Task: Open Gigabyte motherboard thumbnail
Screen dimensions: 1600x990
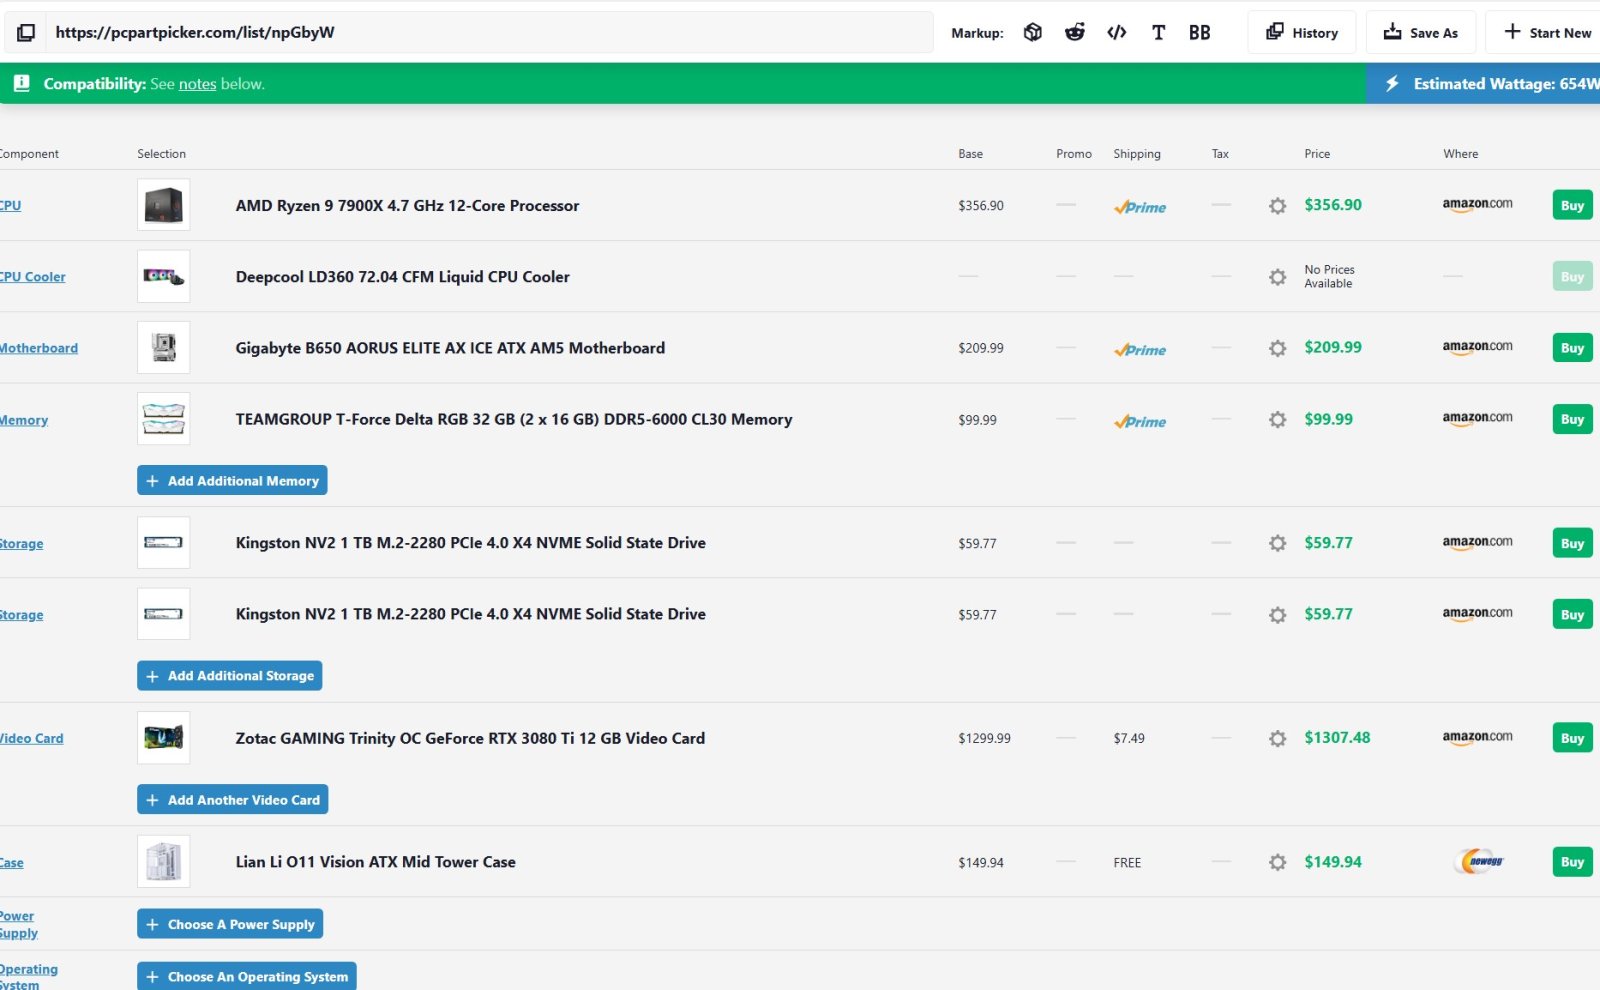Action: click(x=163, y=348)
